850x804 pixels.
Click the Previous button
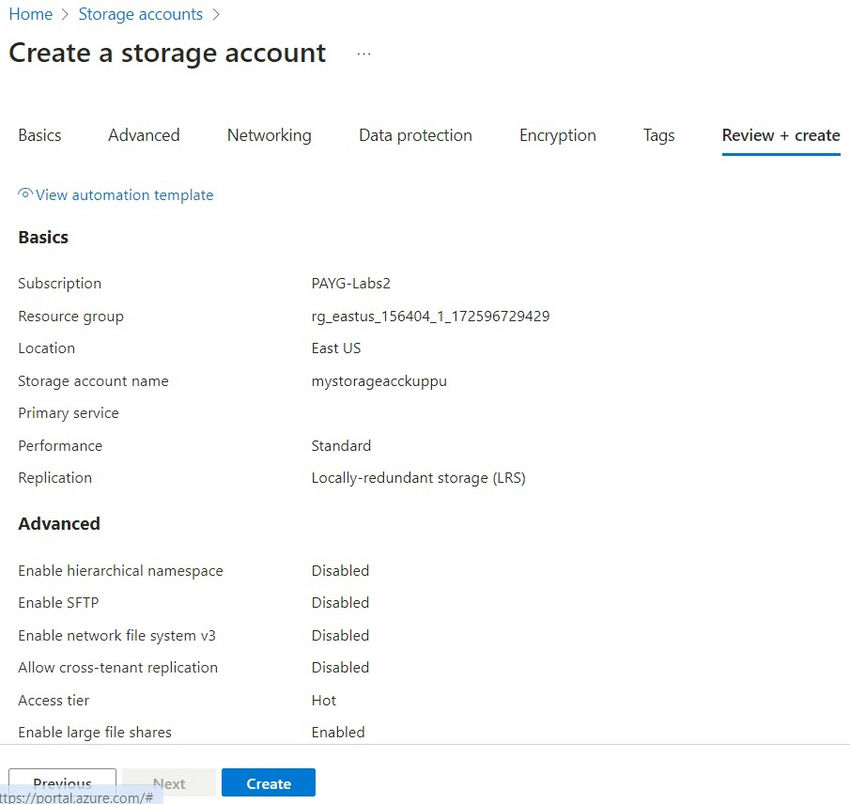[x=62, y=782]
